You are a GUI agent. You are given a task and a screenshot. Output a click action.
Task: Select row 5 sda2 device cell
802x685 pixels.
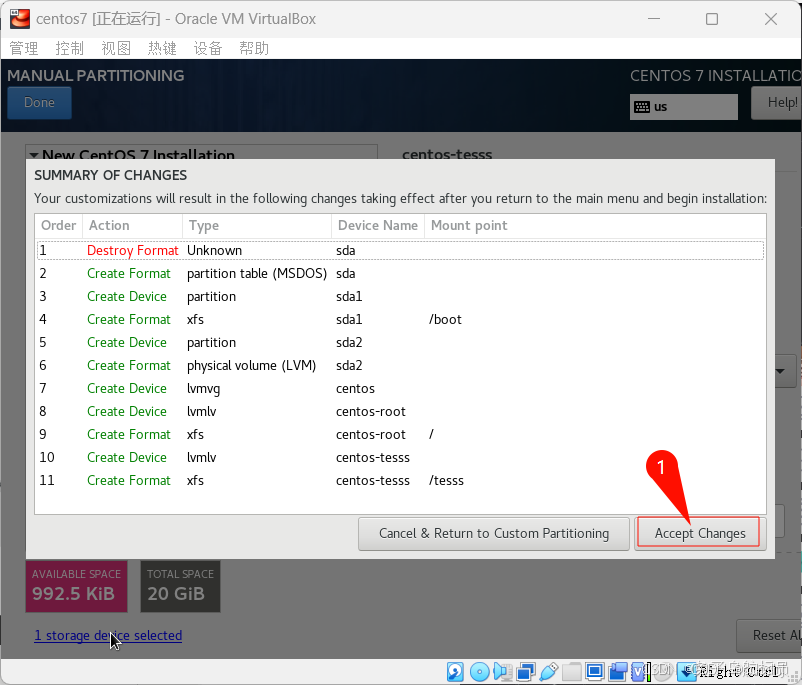tap(349, 342)
